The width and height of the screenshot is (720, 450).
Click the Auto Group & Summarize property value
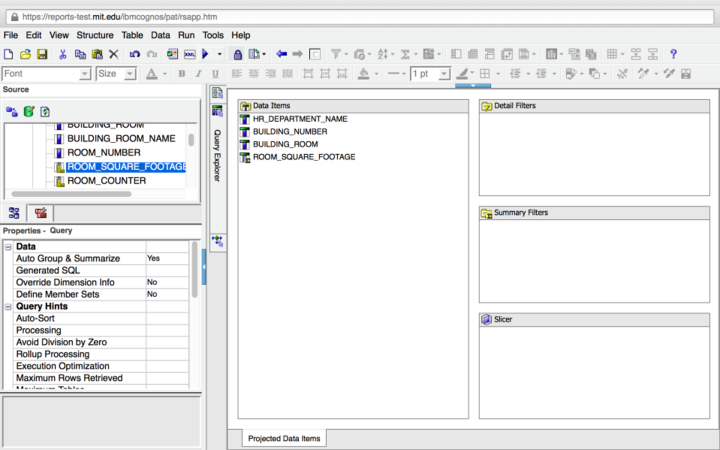pos(165,258)
